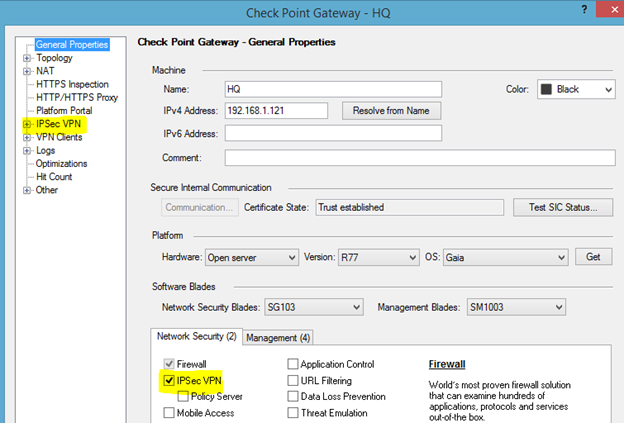Click the IPv6 Address field
This screenshot has height=423, width=624.
pos(333,133)
